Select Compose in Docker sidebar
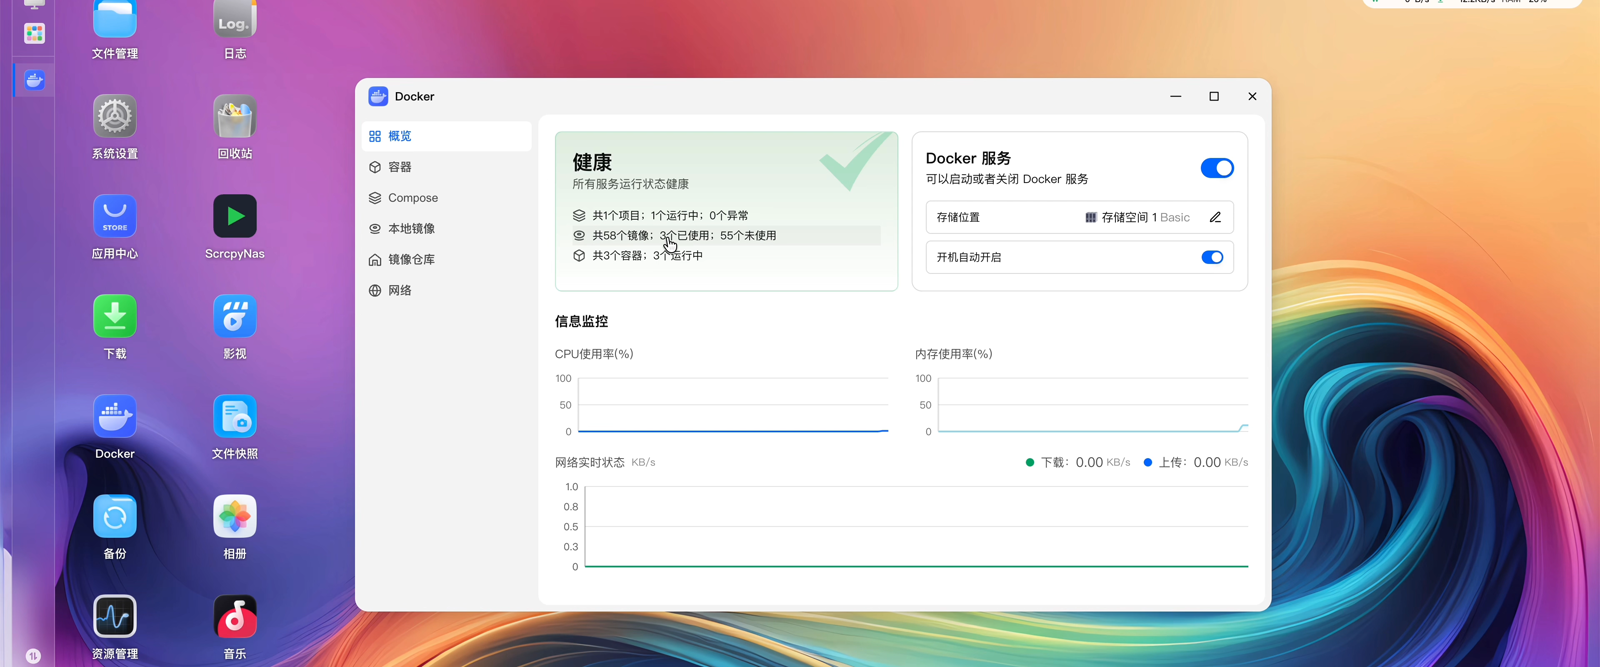This screenshot has height=667, width=1600. click(446, 198)
